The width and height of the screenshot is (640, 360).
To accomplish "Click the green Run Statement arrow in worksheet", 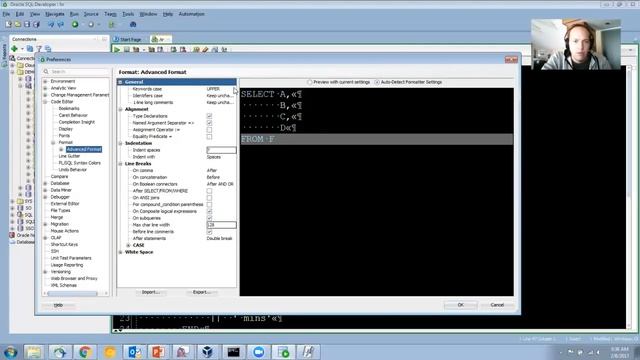I will pos(117,50).
